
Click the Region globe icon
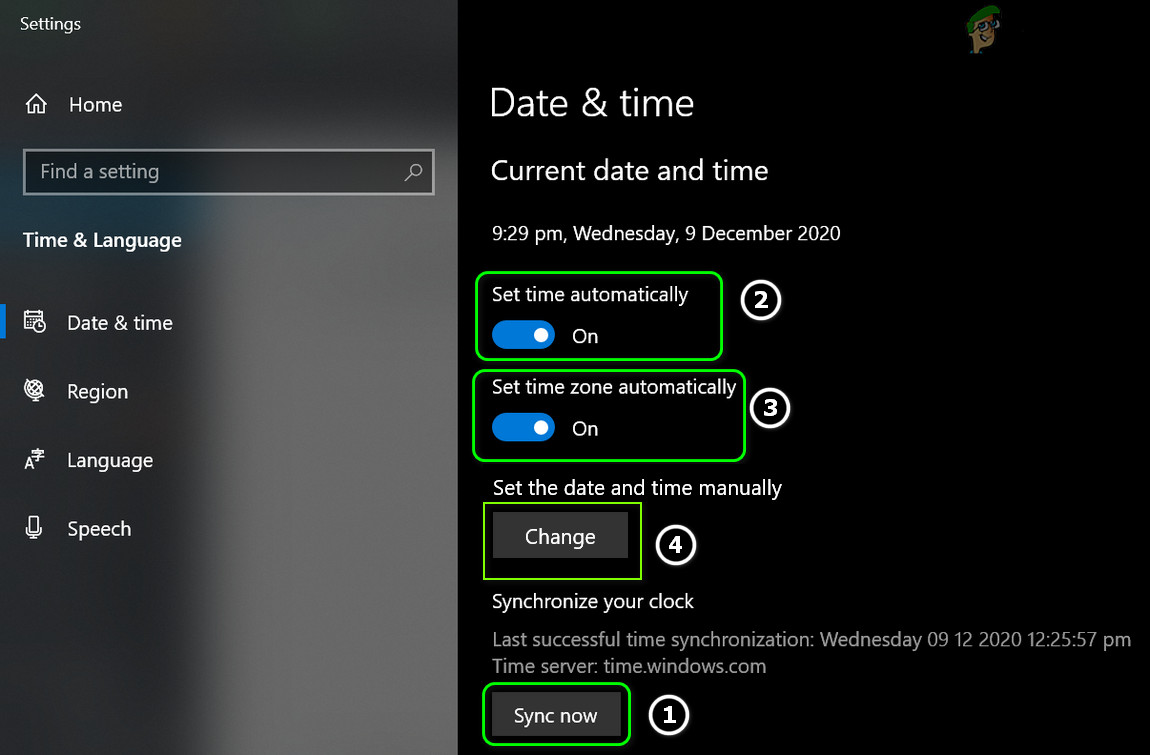click(x=34, y=390)
